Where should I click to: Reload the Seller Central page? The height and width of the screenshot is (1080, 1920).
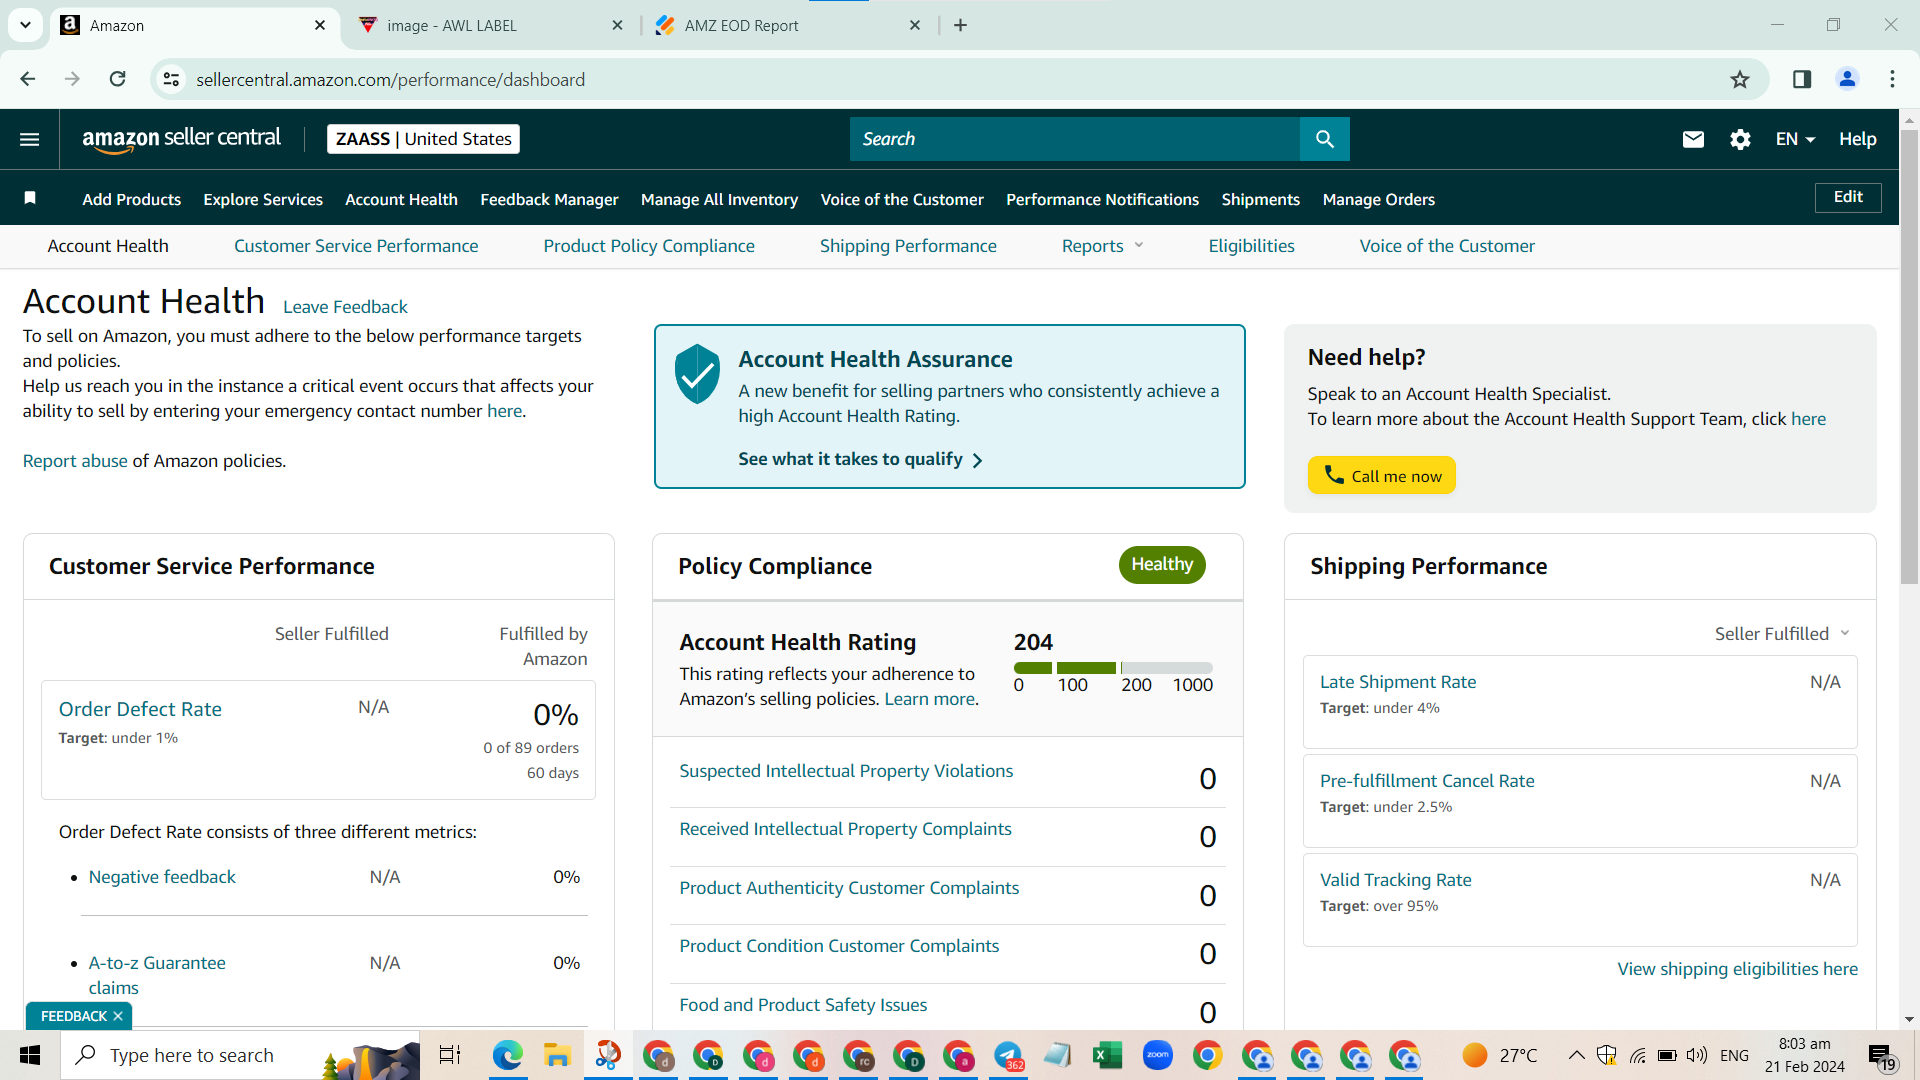(x=117, y=79)
